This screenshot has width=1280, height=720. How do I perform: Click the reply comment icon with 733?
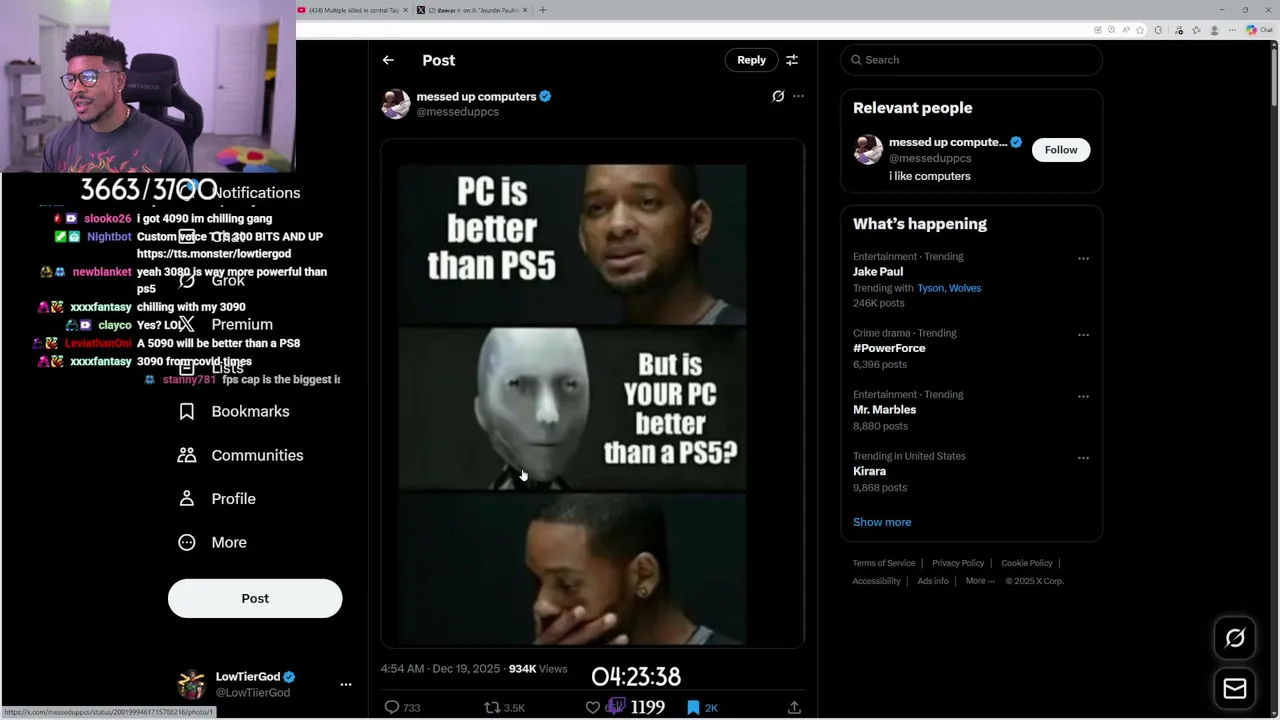tap(392, 707)
